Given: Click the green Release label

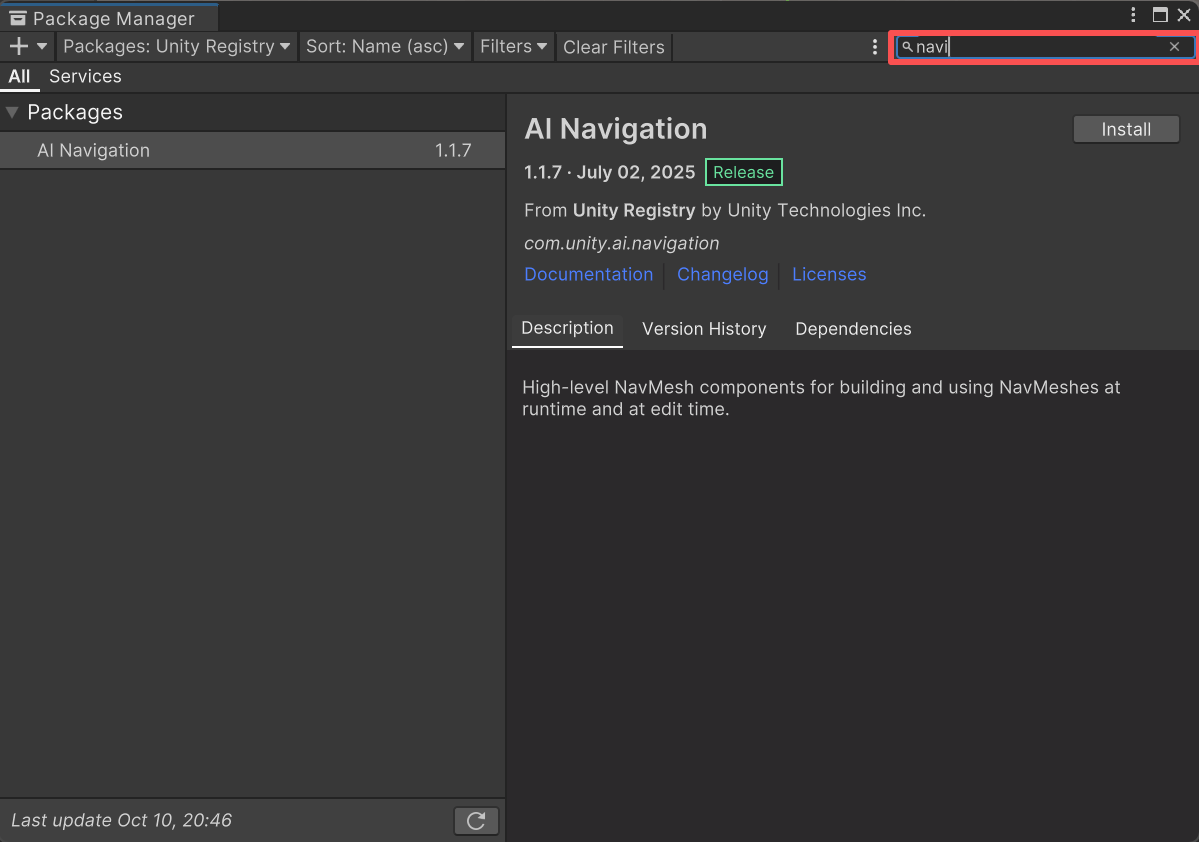Looking at the screenshot, I should click(x=743, y=172).
